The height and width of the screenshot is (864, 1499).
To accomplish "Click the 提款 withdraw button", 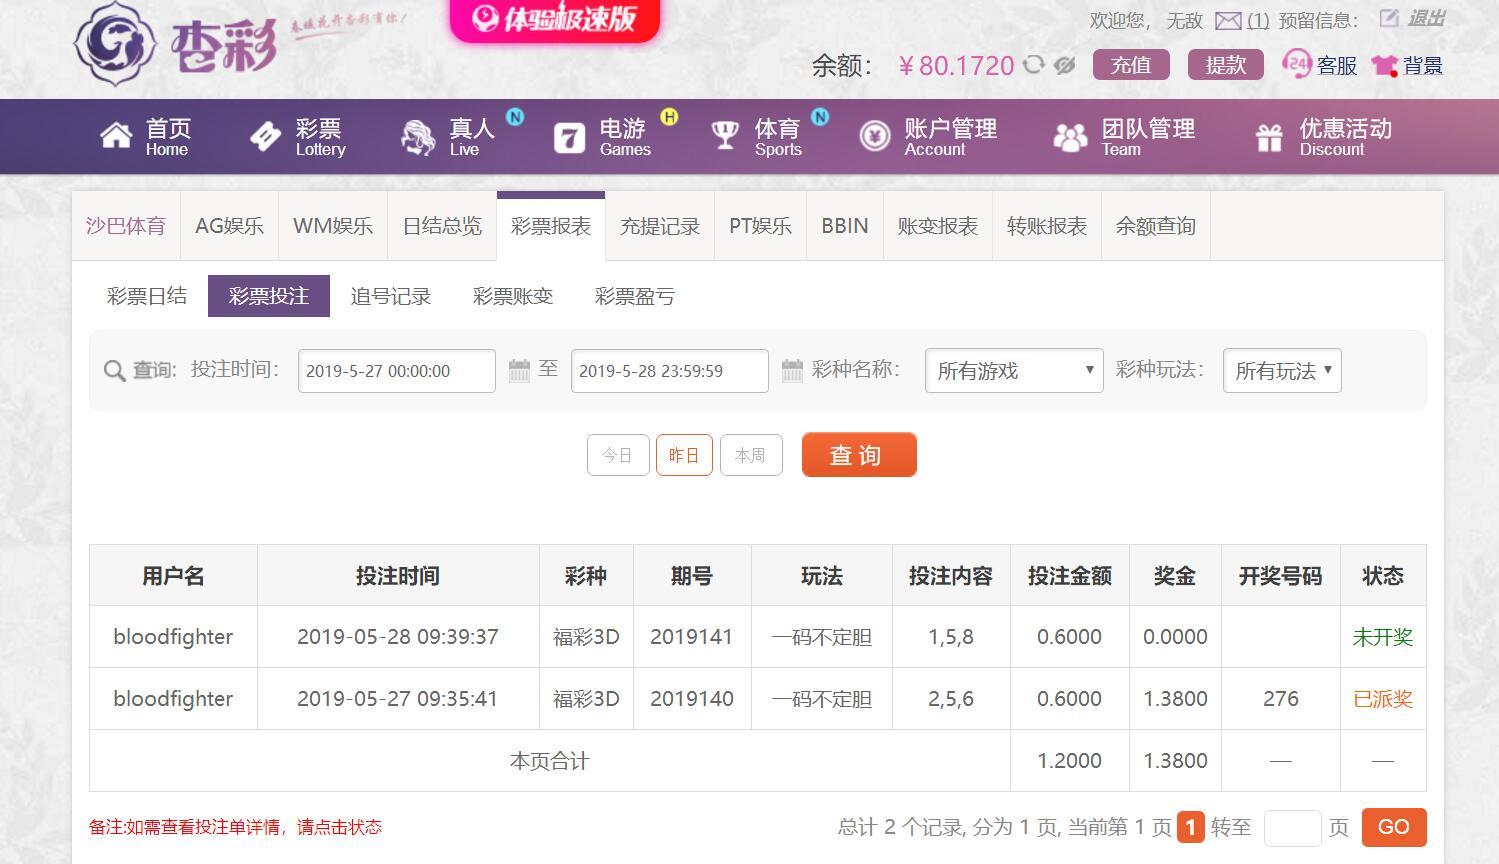I will click(1225, 65).
